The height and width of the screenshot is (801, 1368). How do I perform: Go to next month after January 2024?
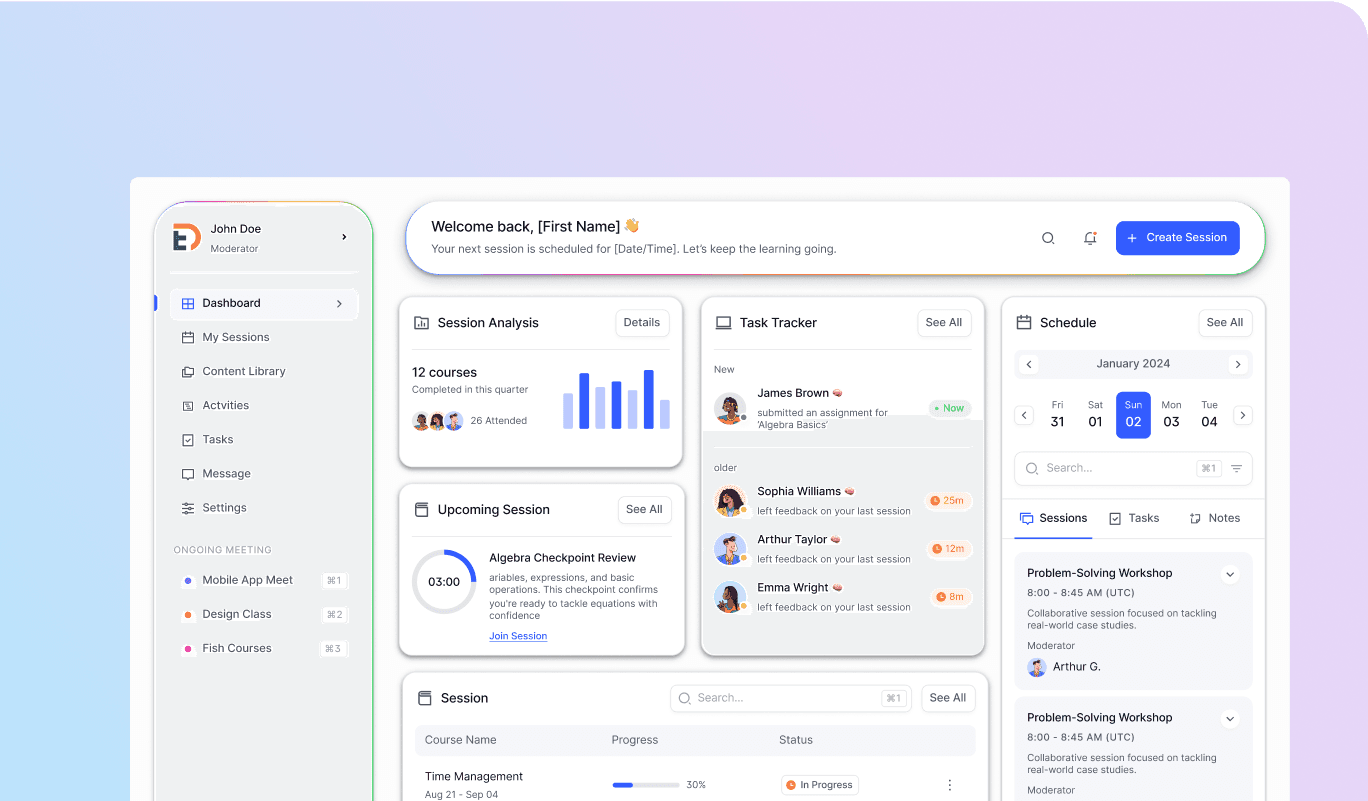click(1238, 365)
